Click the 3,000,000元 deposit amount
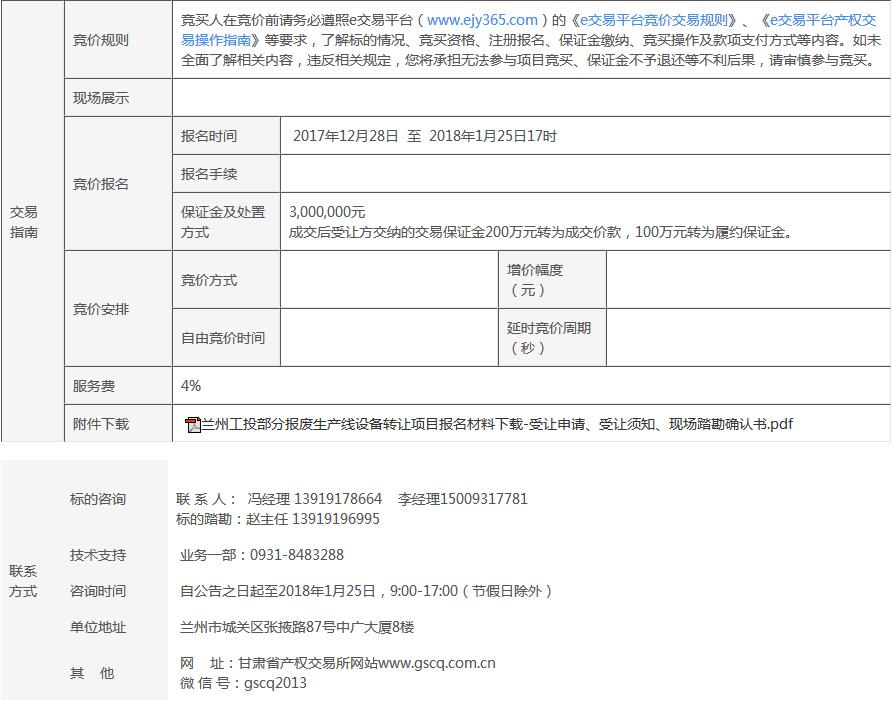 coord(327,212)
